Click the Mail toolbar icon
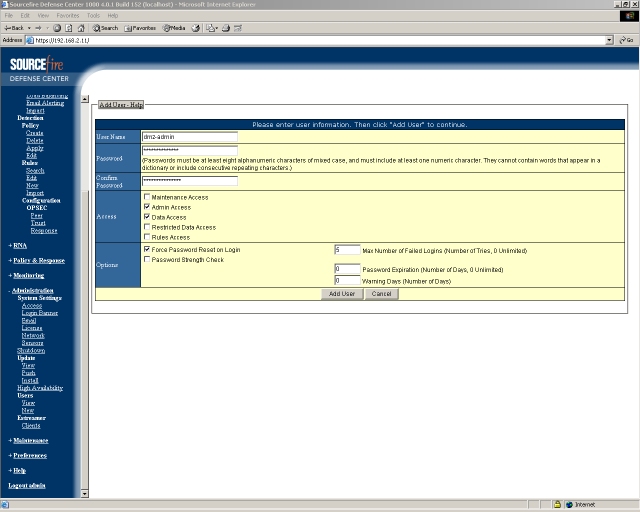This screenshot has height=512, width=640. tap(210, 28)
